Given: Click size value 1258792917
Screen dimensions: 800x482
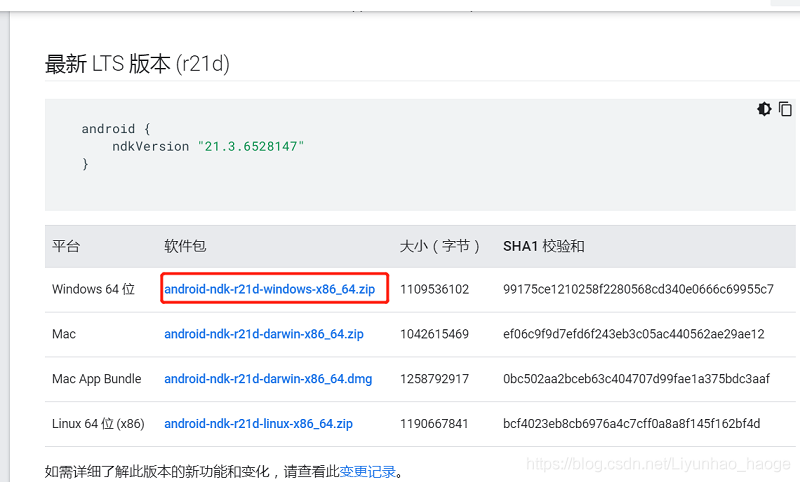Looking at the screenshot, I should (x=434, y=379).
